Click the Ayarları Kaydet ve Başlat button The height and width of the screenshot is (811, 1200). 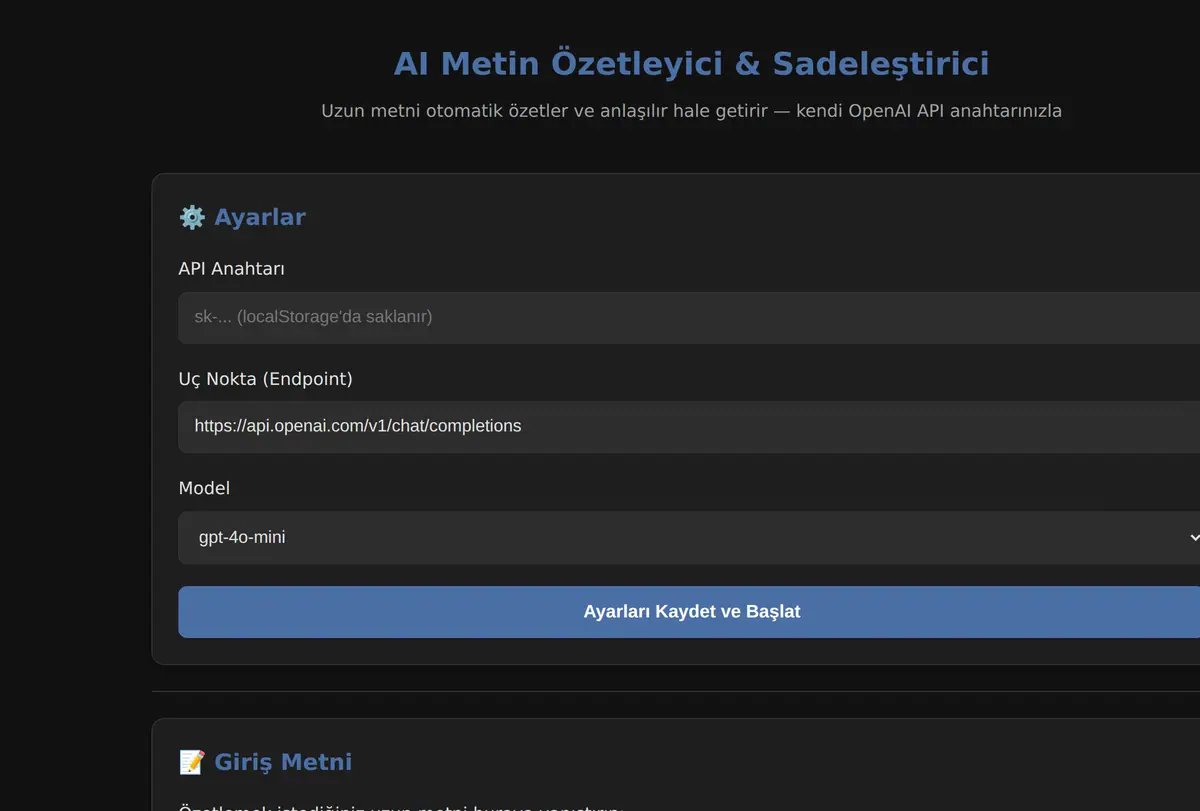(x=690, y=612)
